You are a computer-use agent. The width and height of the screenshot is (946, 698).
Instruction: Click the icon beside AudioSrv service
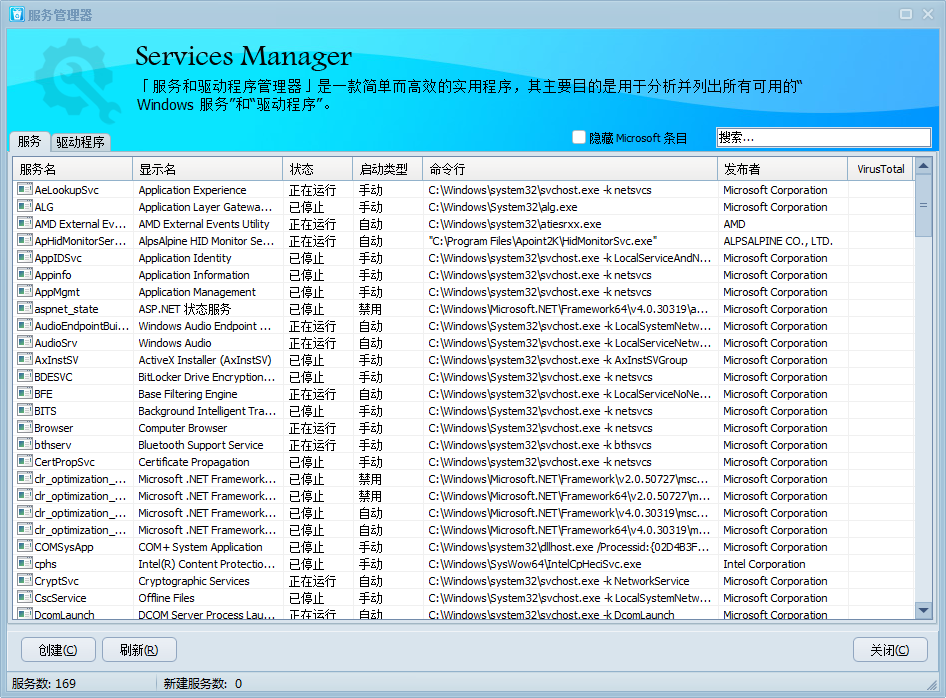(25, 343)
